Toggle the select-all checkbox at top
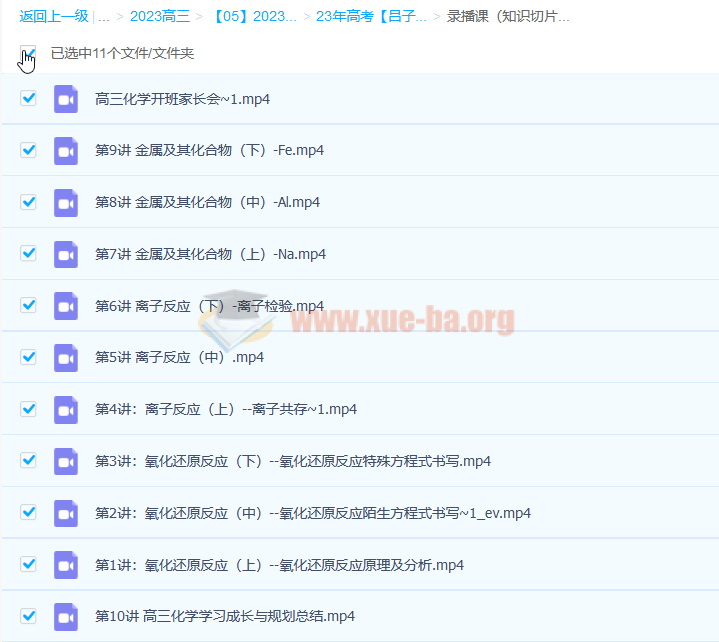Viewport: 719px width, 642px height. pos(28,52)
